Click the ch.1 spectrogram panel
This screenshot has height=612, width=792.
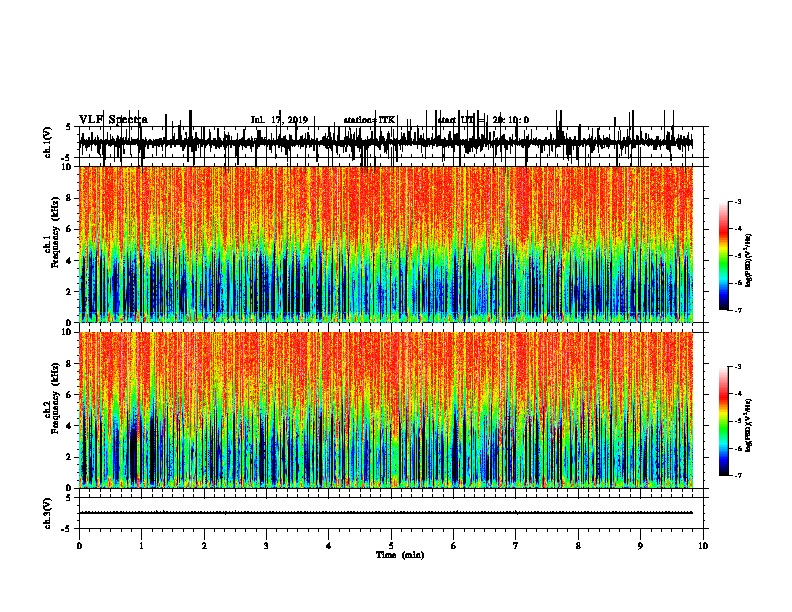386,244
